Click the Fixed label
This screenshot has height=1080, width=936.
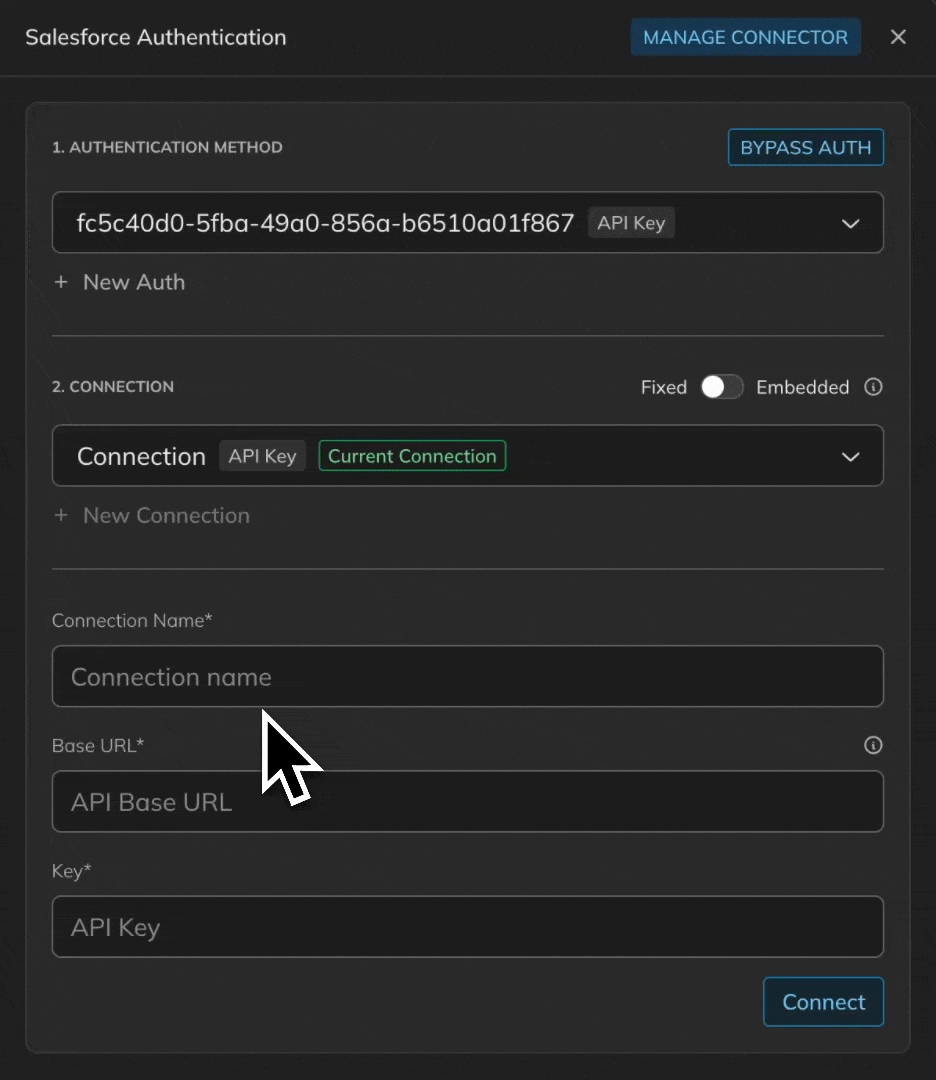(663, 387)
